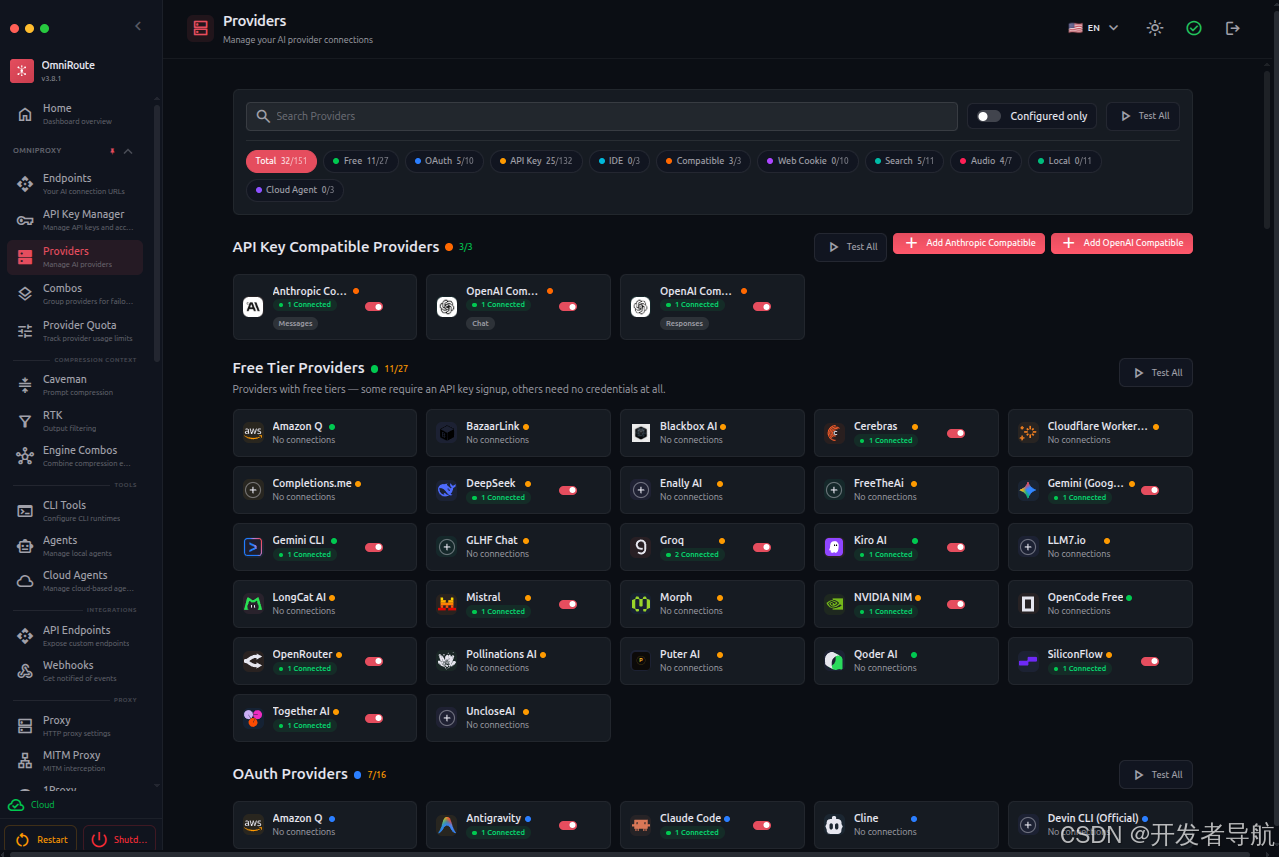Toggle the OpenRouter provider switch
The width and height of the screenshot is (1279, 857).
tap(374, 662)
